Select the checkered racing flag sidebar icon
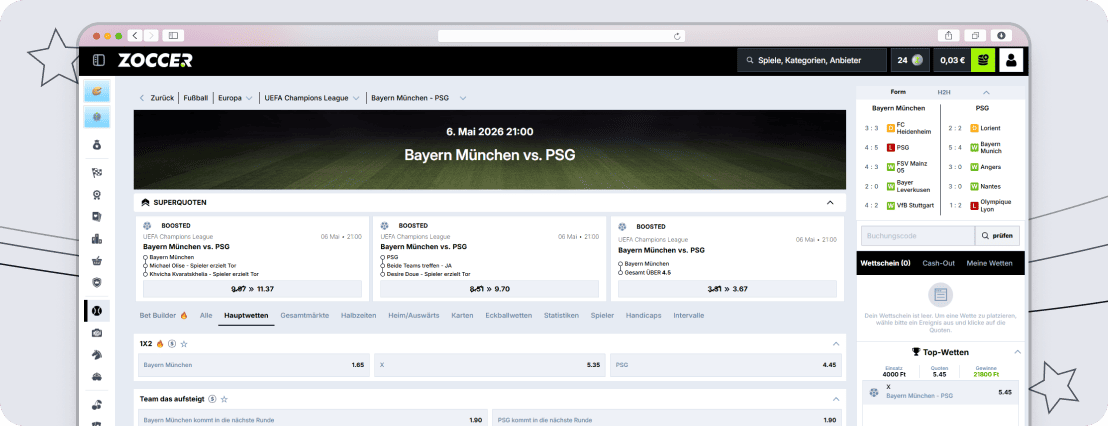Viewport: 1108px width, 426px height. [x=97, y=172]
